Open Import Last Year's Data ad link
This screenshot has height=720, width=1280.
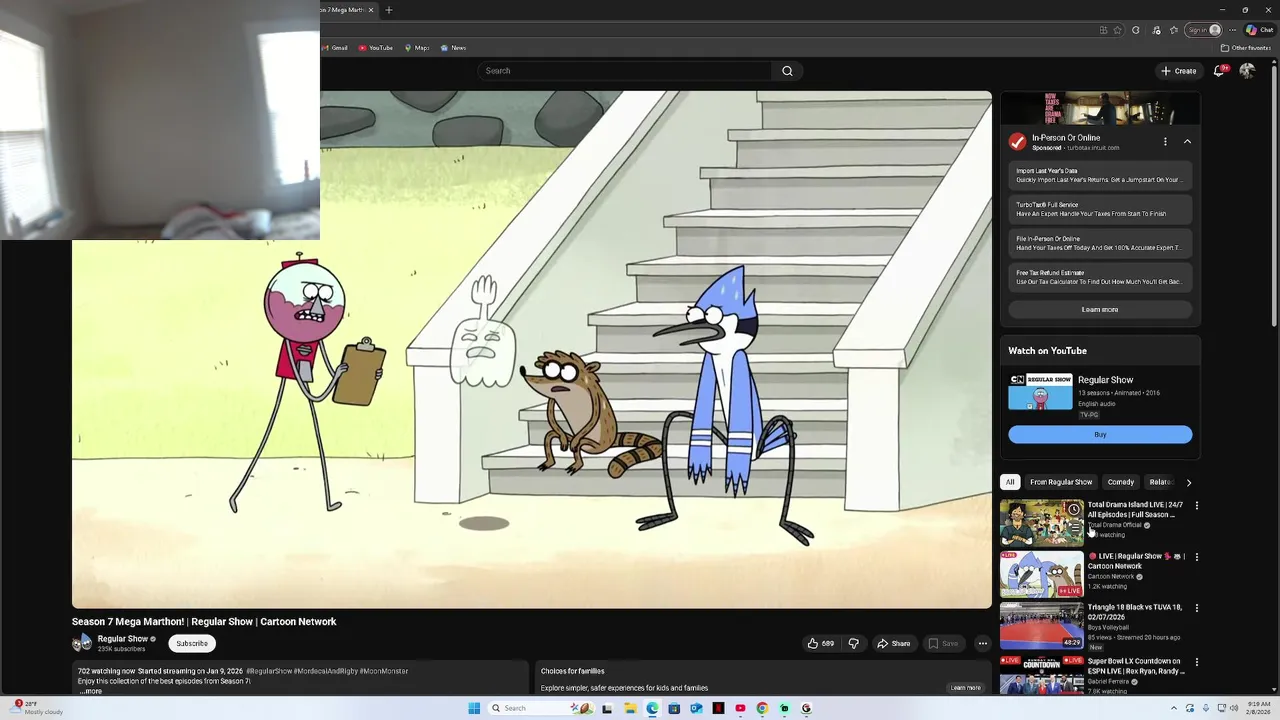[1100, 175]
